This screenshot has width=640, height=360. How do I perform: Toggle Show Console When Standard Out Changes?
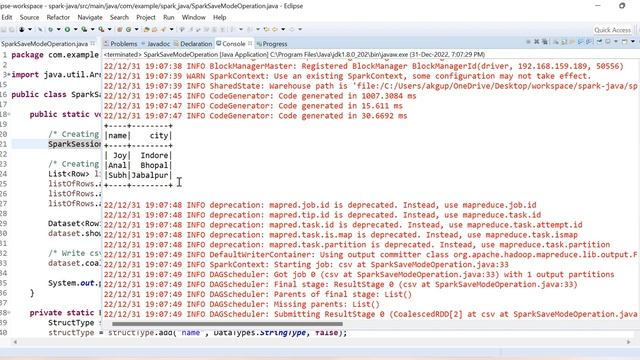(580, 42)
